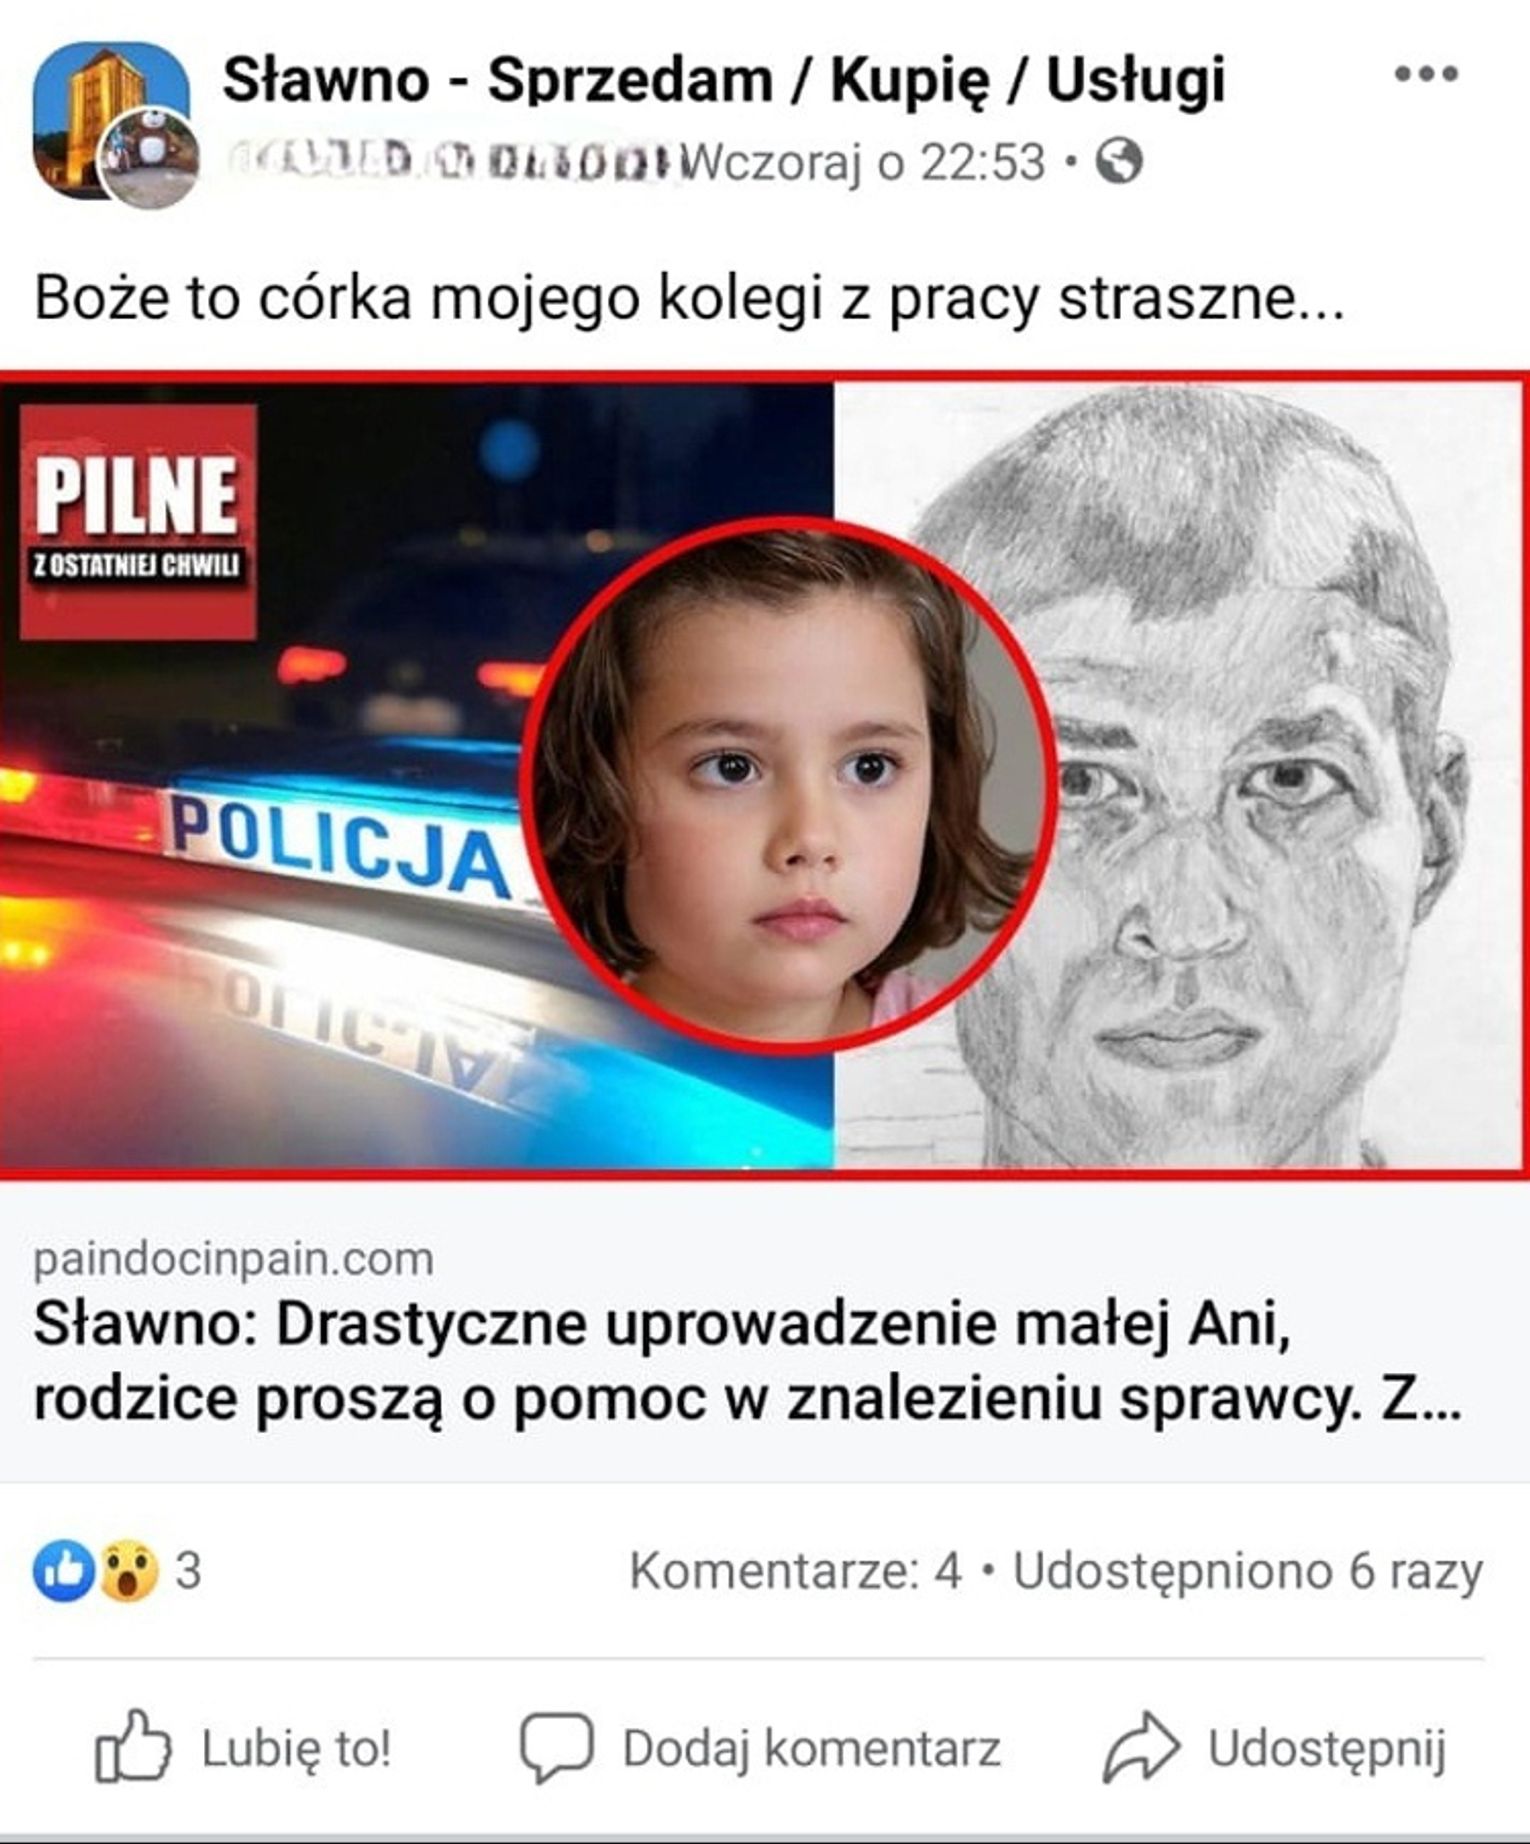The width and height of the screenshot is (1530, 1844).
Task: Click the thumbs-up outline like icon
Action: [132, 1746]
